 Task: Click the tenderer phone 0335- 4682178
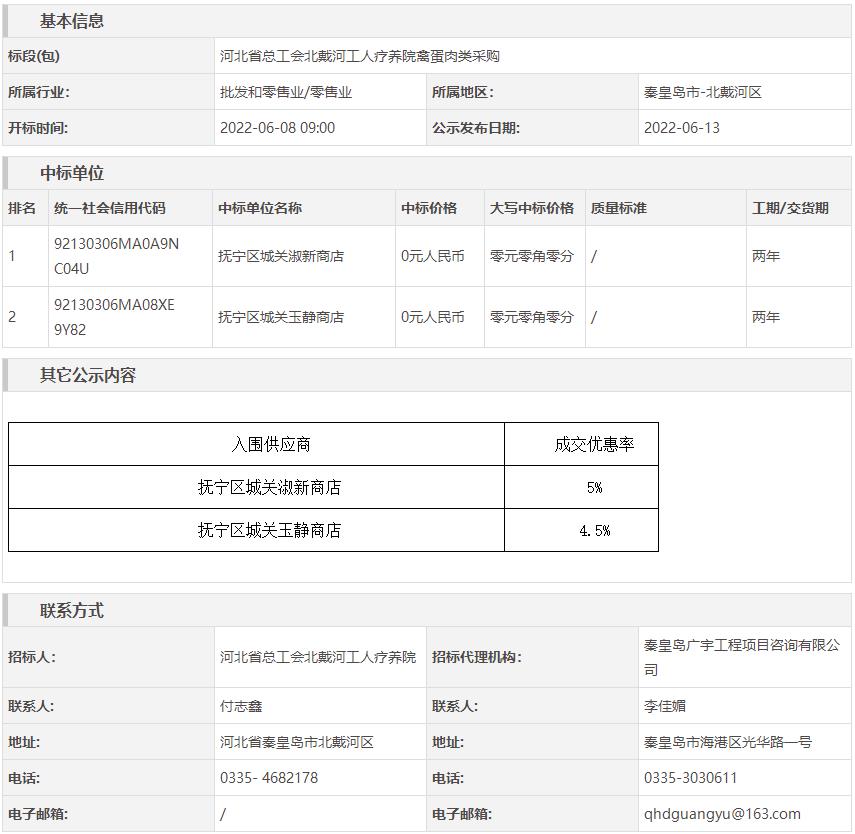(x=269, y=779)
